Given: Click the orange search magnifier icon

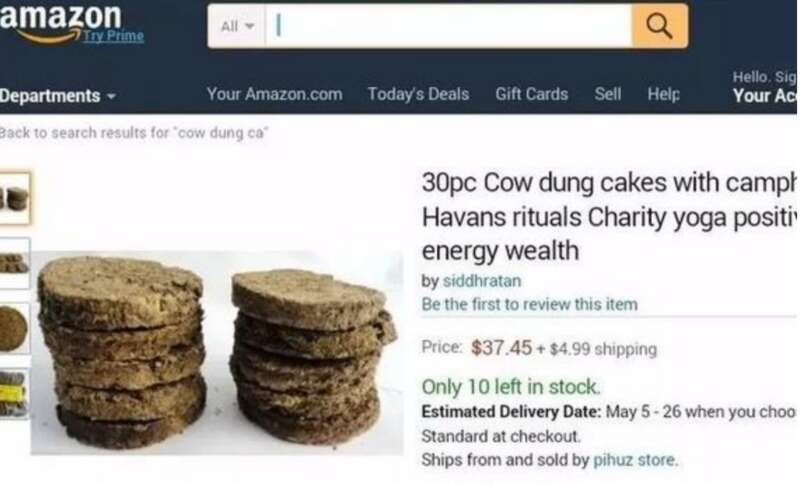Looking at the screenshot, I should pyautogui.click(x=659, y=26).
